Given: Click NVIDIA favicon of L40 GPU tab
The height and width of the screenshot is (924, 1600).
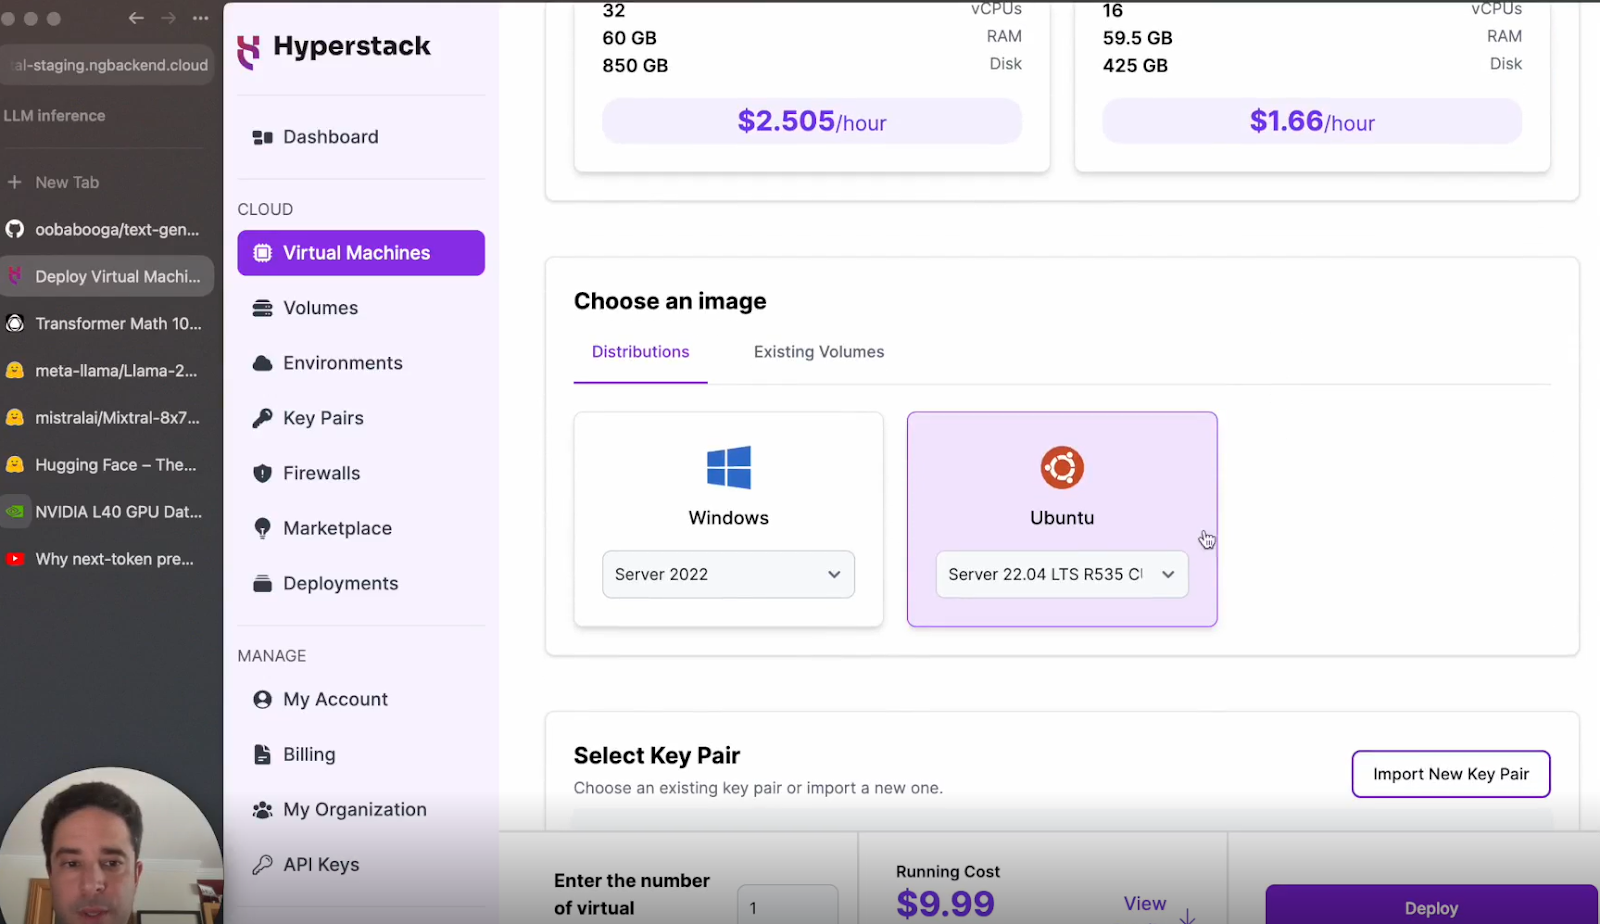Looking at the screenshot, I should (x=14, y=512).
